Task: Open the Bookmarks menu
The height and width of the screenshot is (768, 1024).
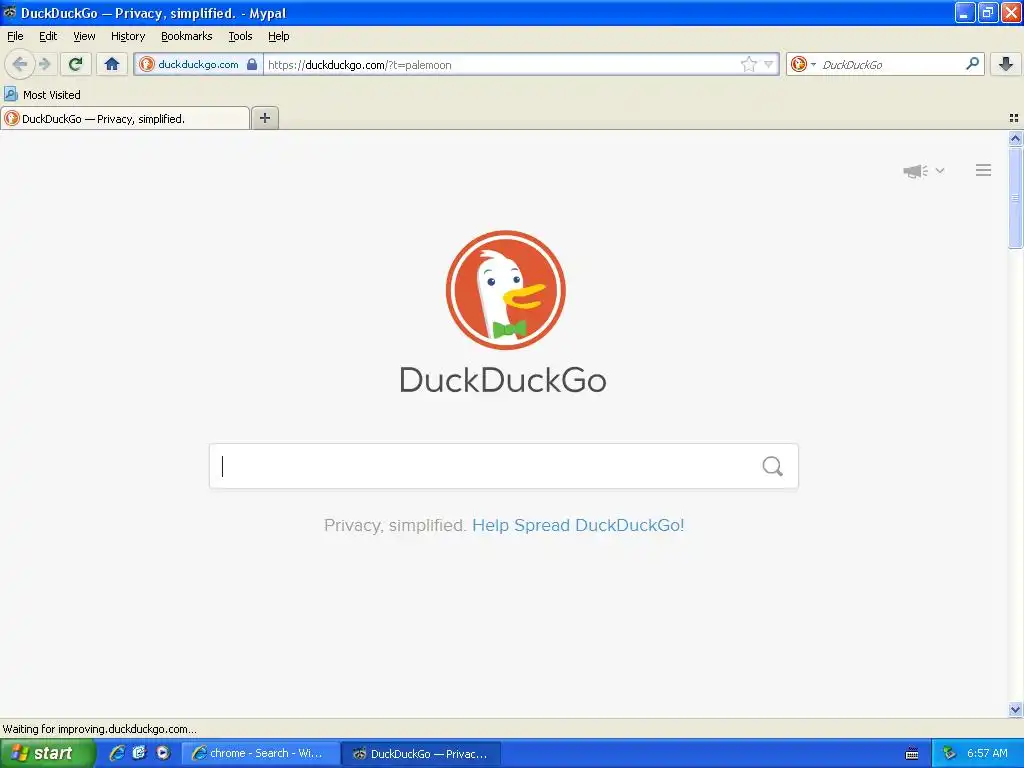Action: pos(187,37)
